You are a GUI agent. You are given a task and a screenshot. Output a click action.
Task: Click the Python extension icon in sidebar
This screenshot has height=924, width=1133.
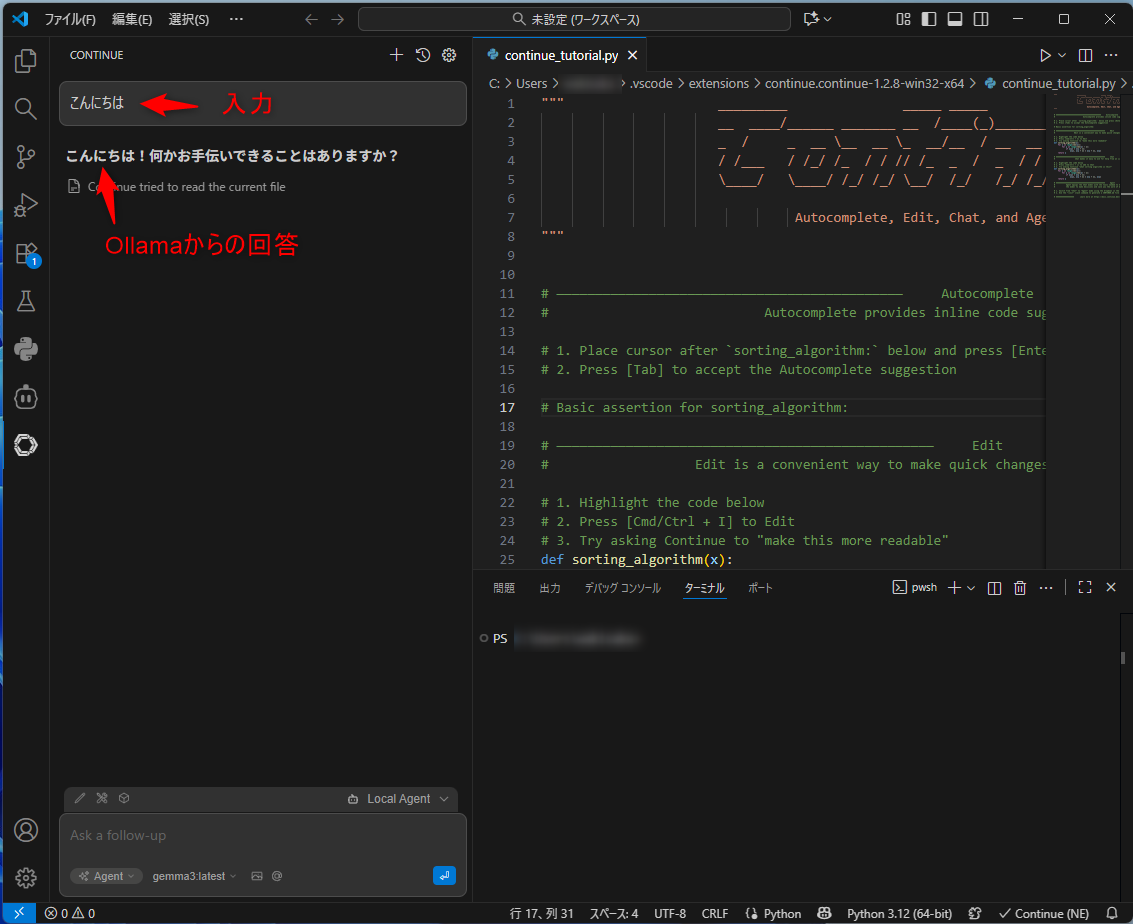point(26,349)
